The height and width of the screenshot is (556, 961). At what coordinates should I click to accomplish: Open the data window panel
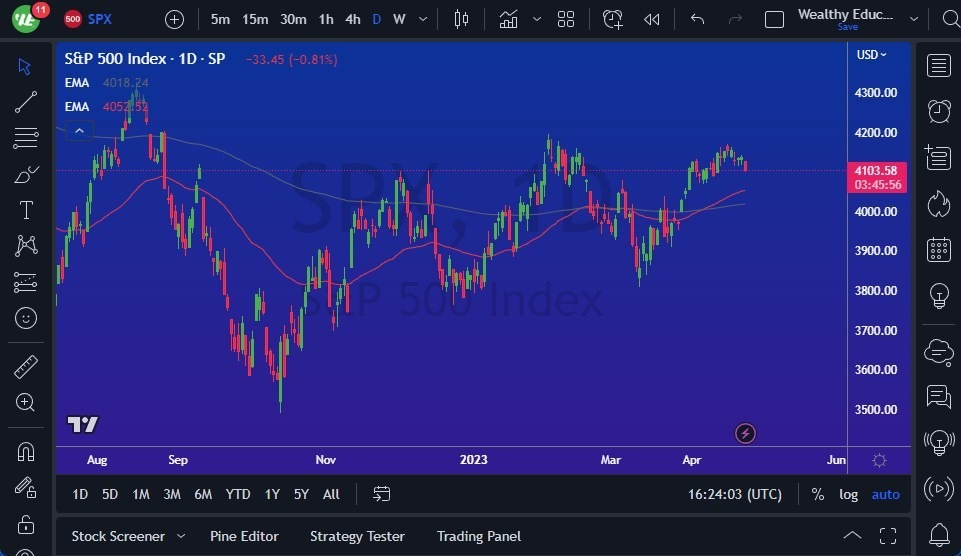click(x=939, y=158)
